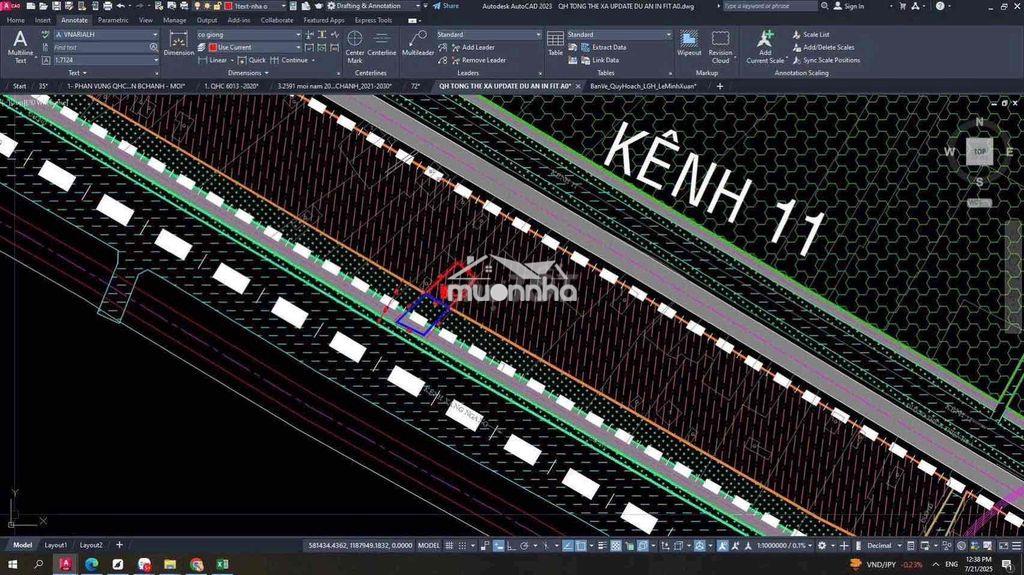
Task: Select the Multiline Text tool
Action: [x=20, y=46]
